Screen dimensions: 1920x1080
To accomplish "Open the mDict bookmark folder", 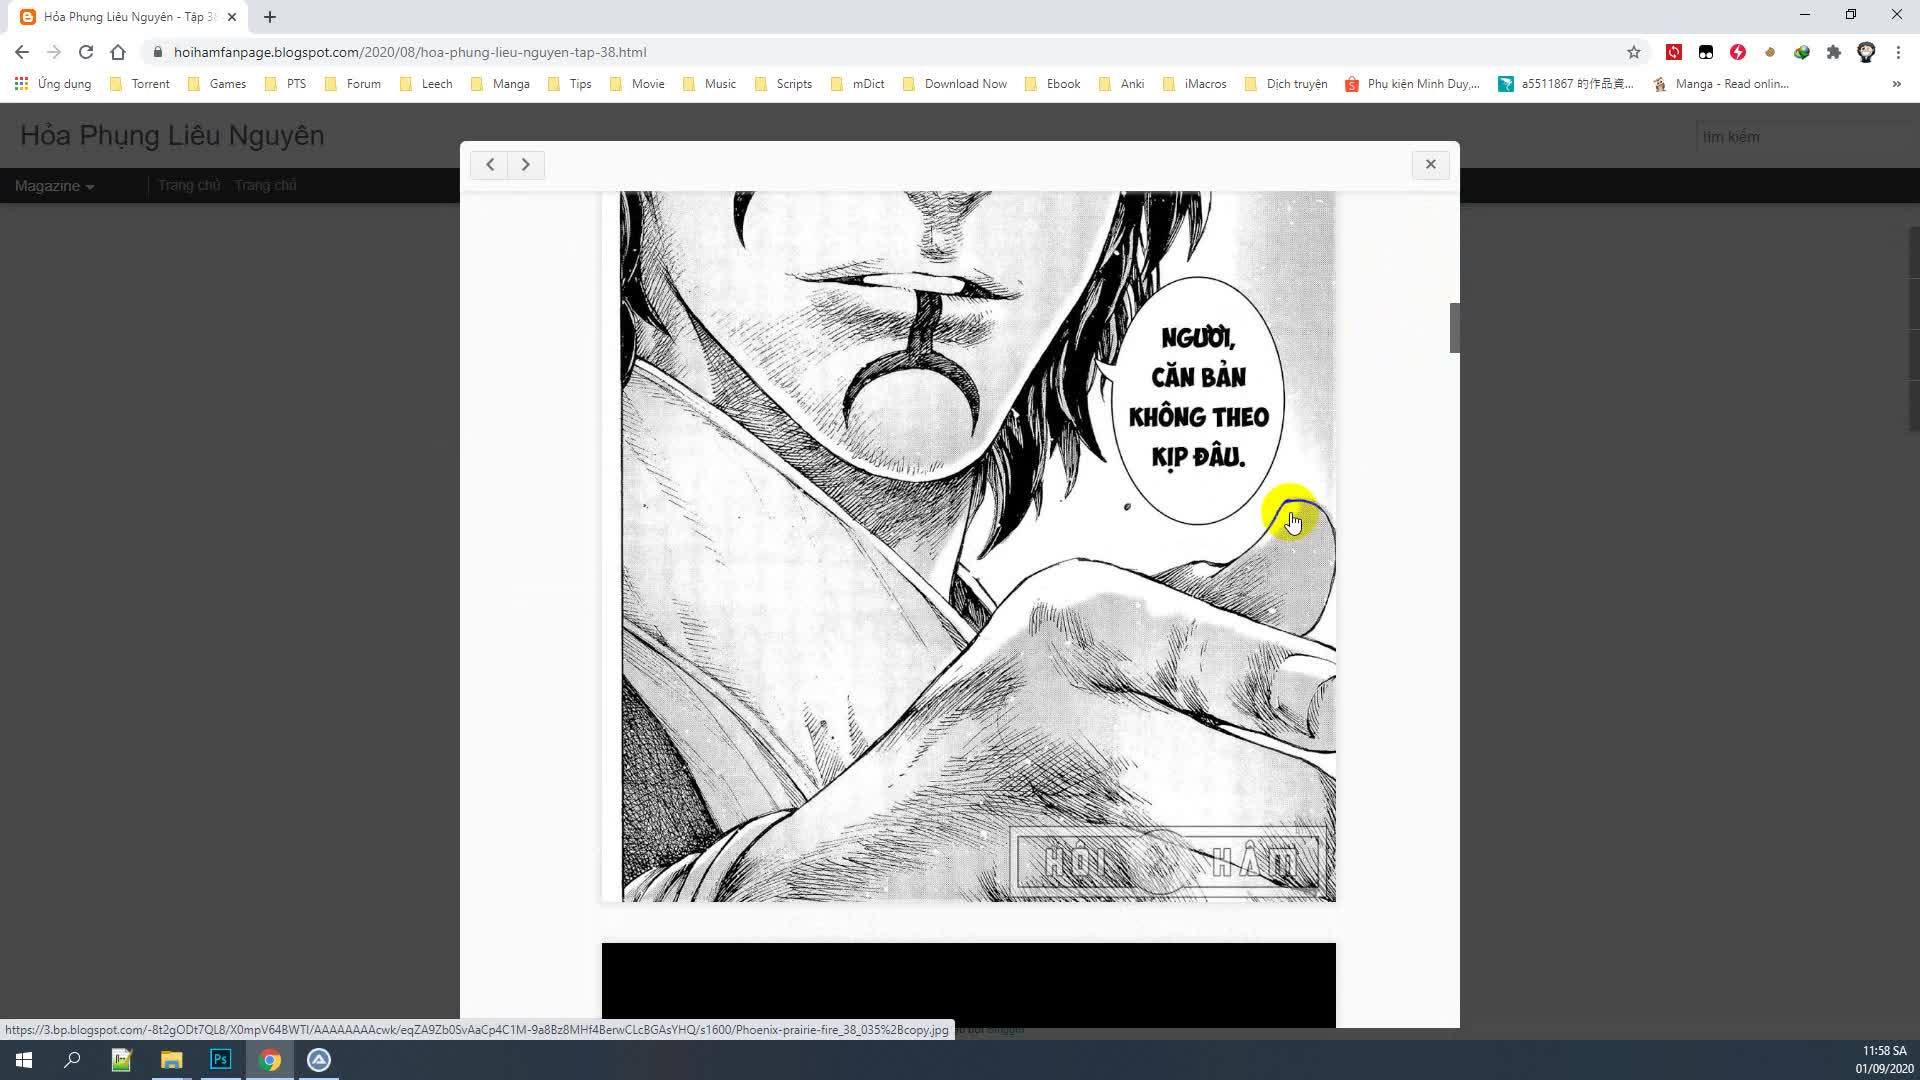I will pyautogui.click(x=857, y=84).
